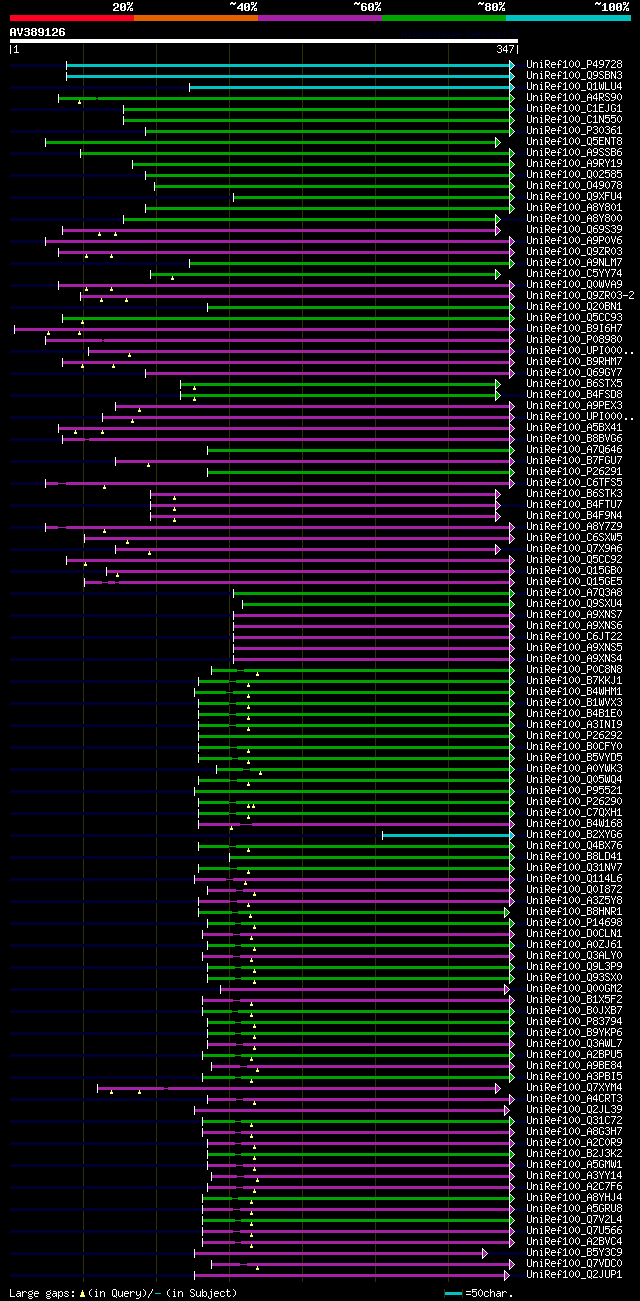640x1301 pixels.
Task: Click the green ~80% identity legend segment
Action: tap(444, 18)
